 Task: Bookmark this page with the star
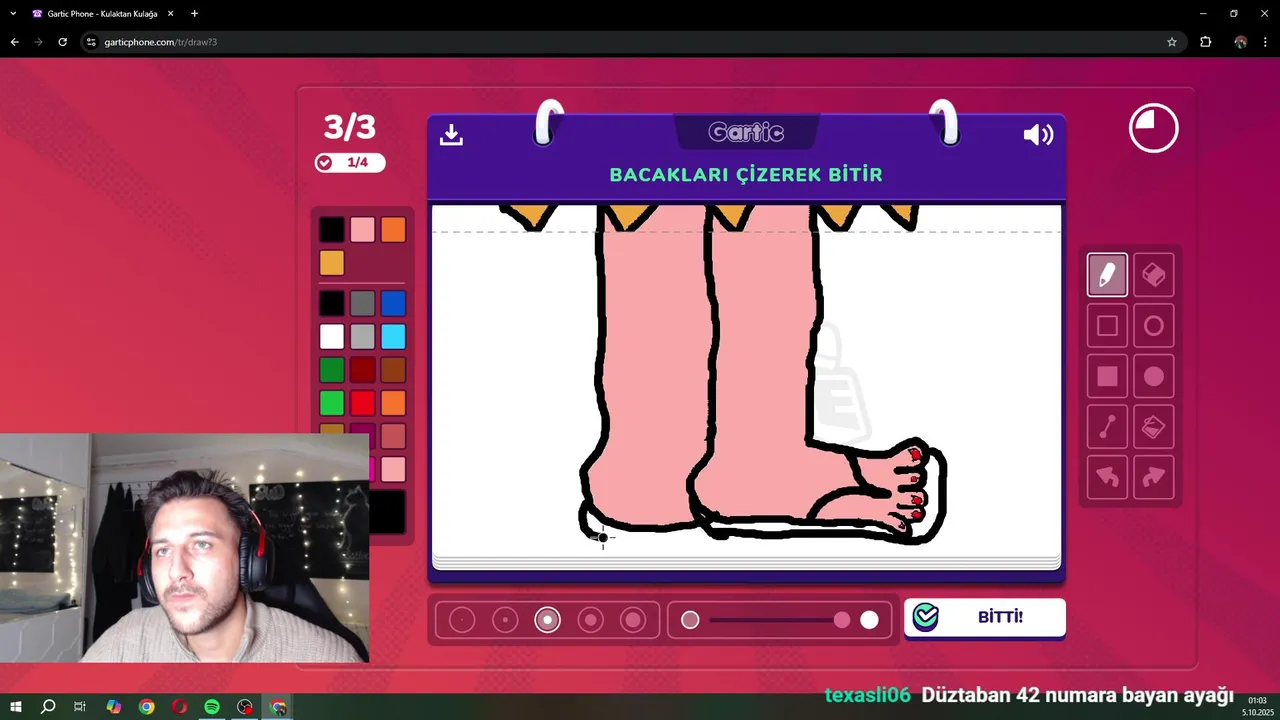(1172, 42)
